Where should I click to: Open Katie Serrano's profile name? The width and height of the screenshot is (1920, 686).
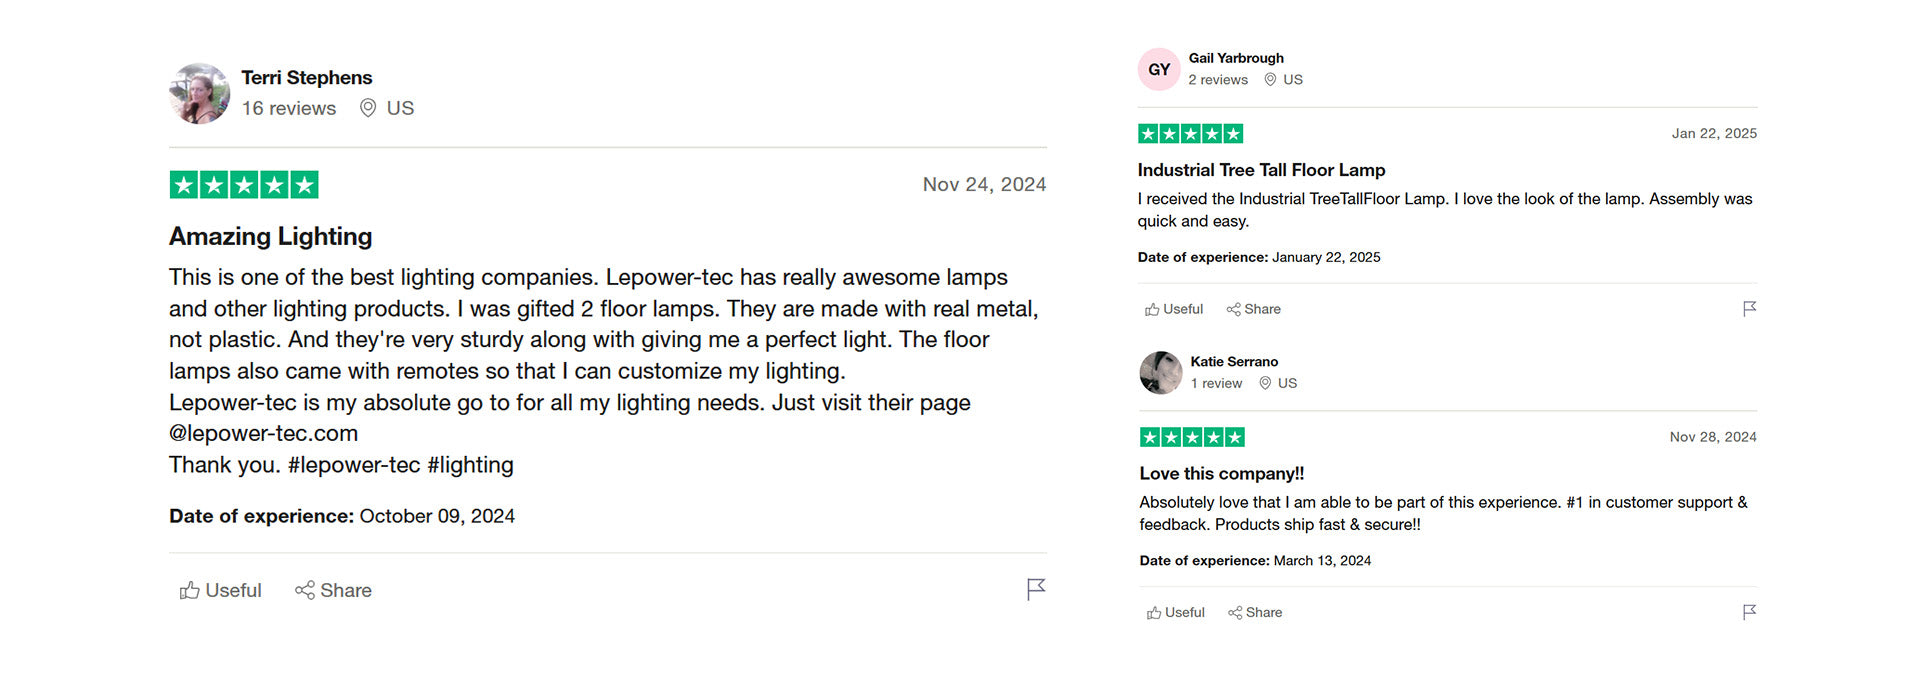point(1234,362)
